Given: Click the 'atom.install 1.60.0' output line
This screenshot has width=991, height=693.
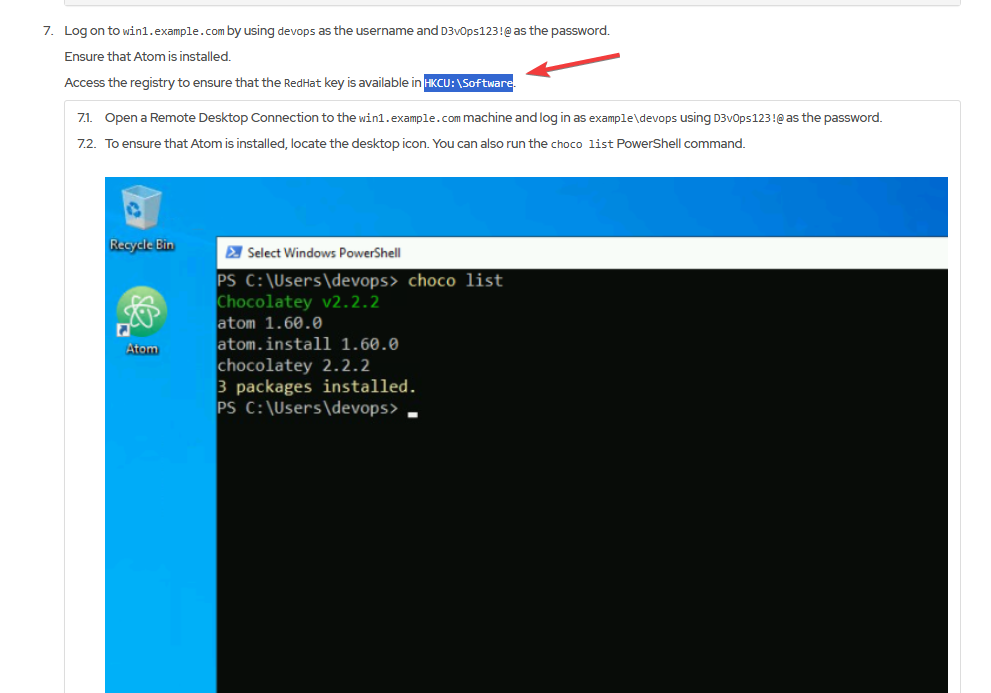Looking at the screenshot, I should [308, 344].
